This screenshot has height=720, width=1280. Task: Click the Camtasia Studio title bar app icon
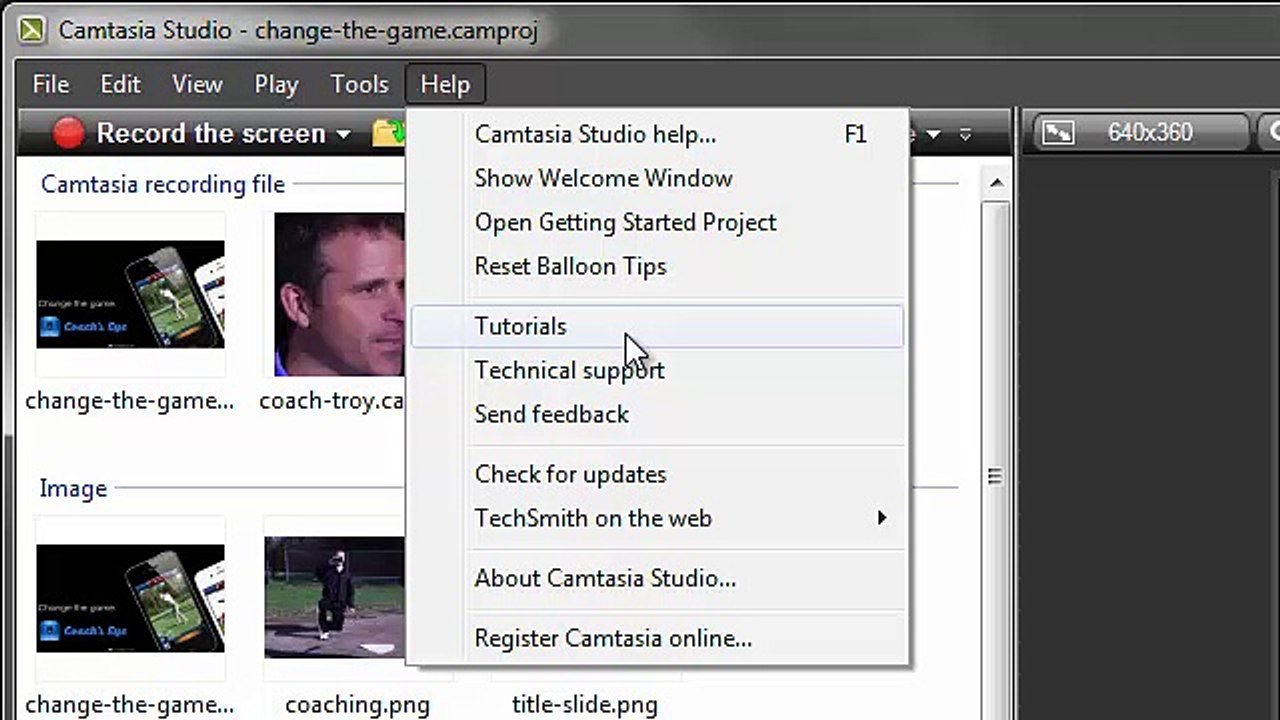[x=32, y=30]
